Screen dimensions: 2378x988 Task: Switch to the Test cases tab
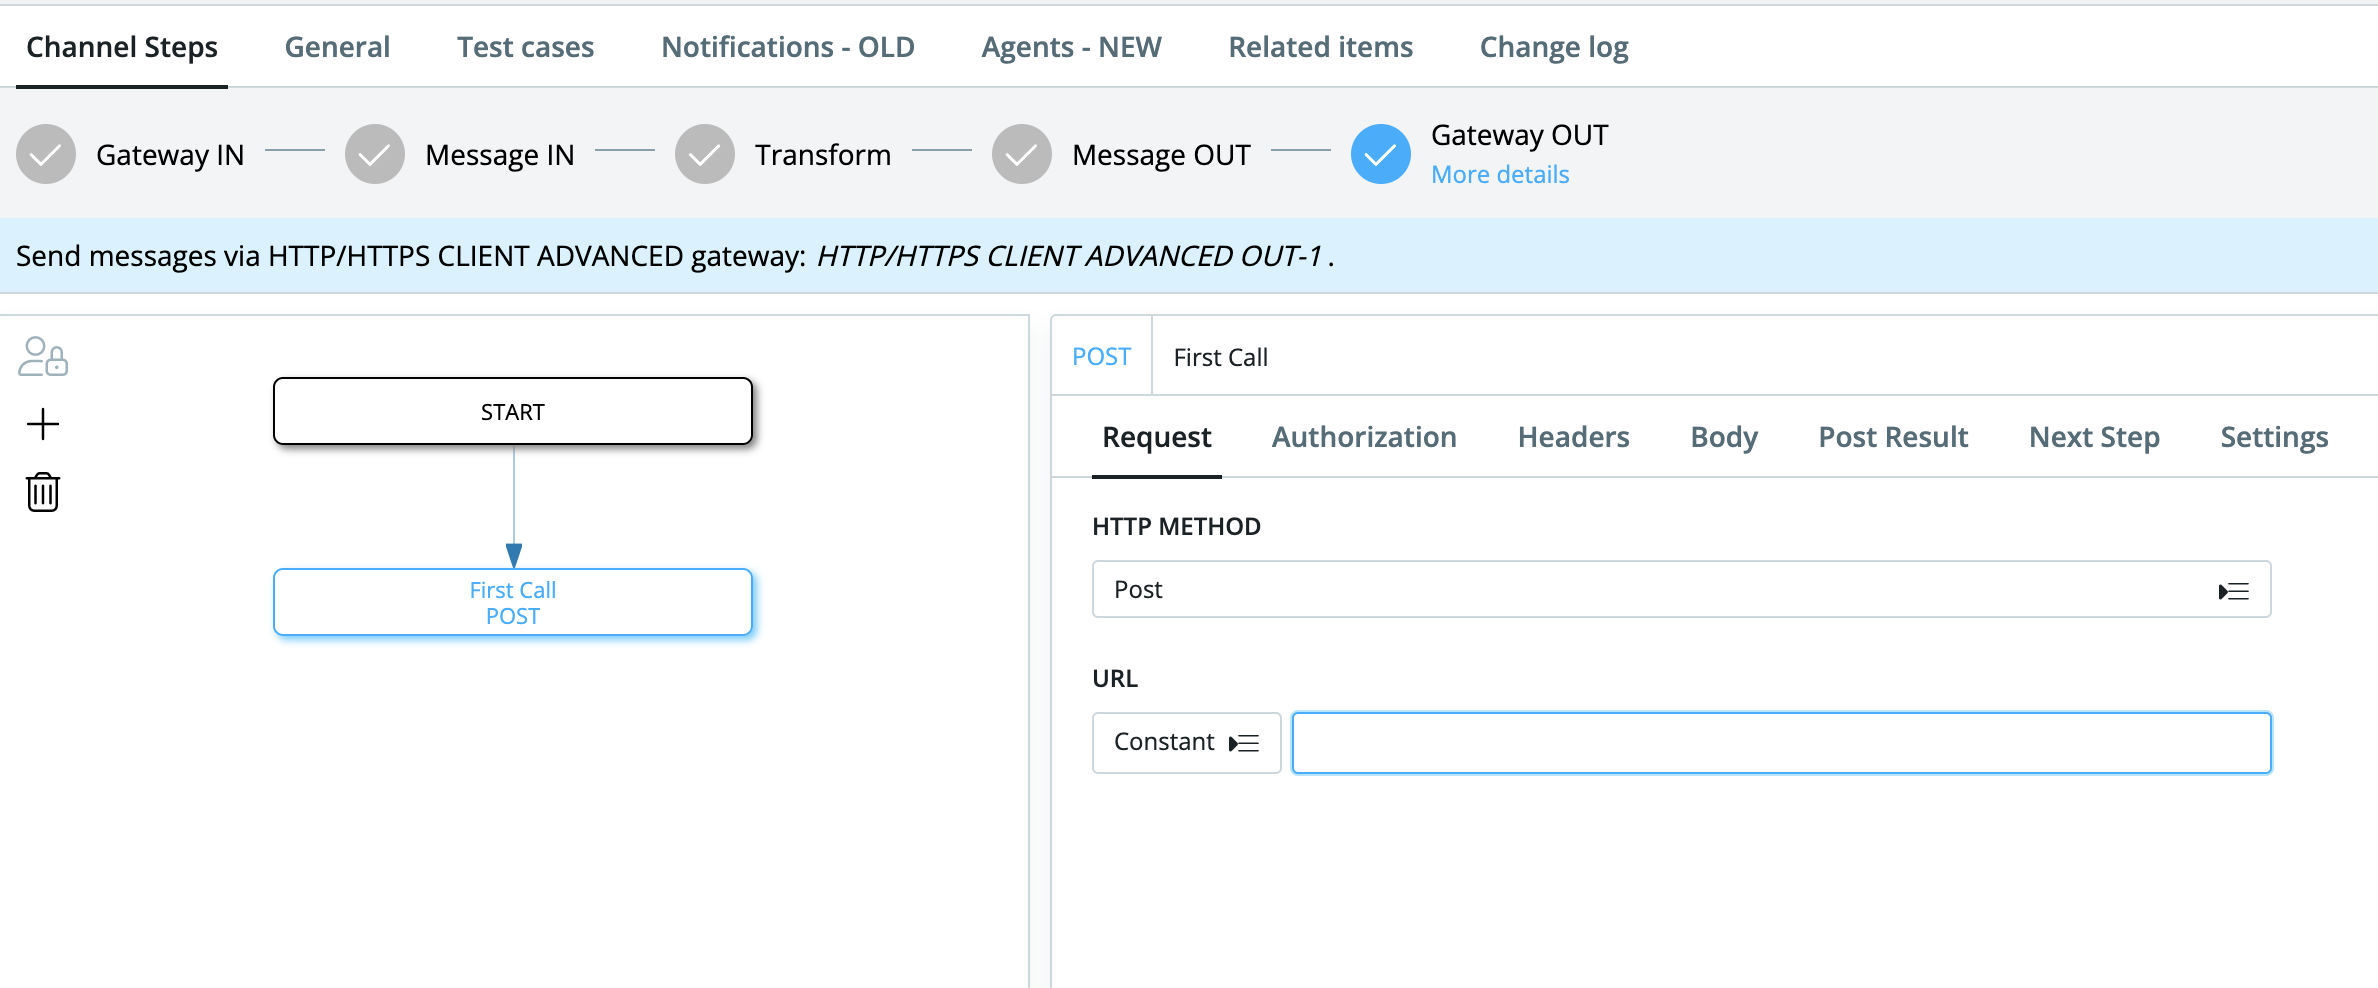[525, 47]
